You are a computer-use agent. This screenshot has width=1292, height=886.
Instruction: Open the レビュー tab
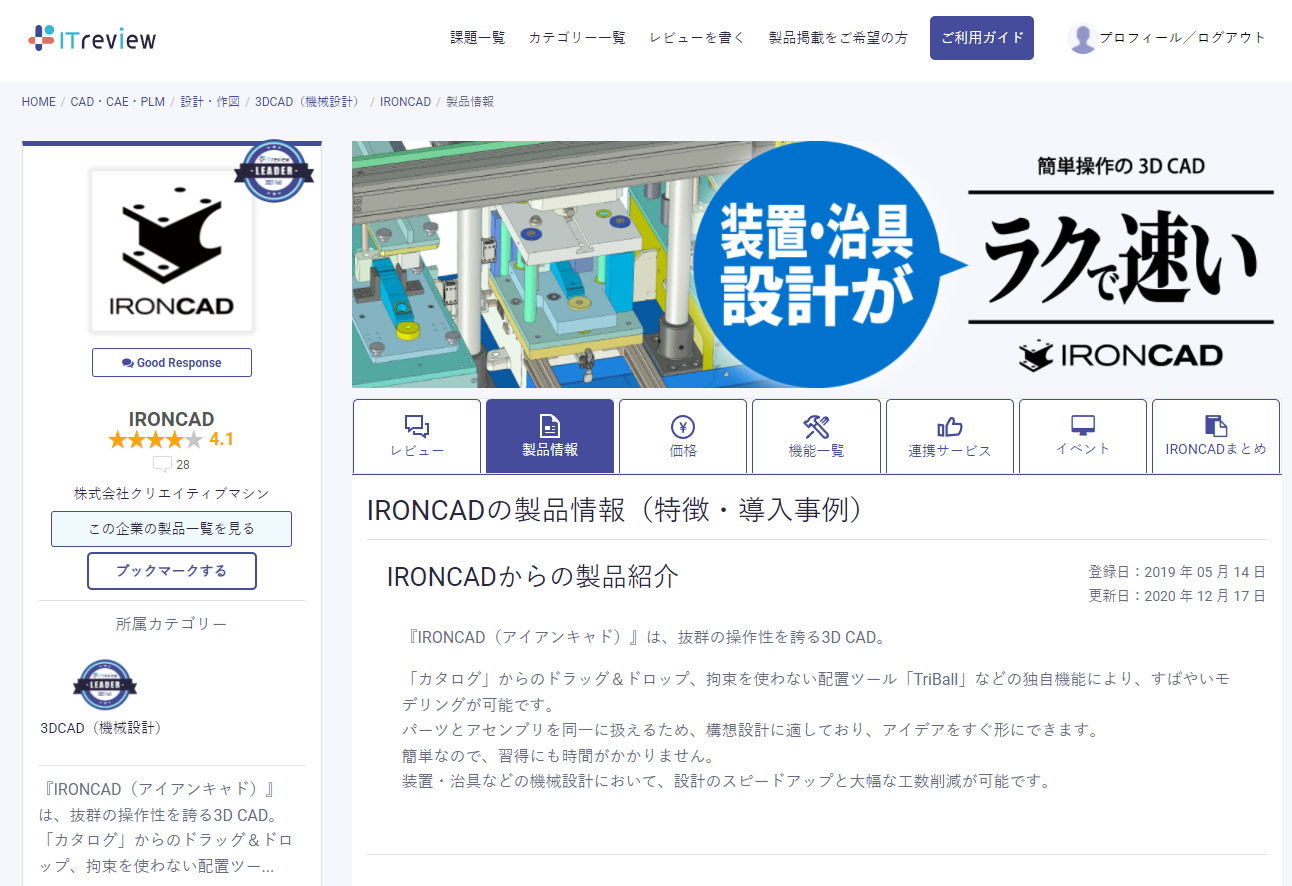click(x=417, y=436)
